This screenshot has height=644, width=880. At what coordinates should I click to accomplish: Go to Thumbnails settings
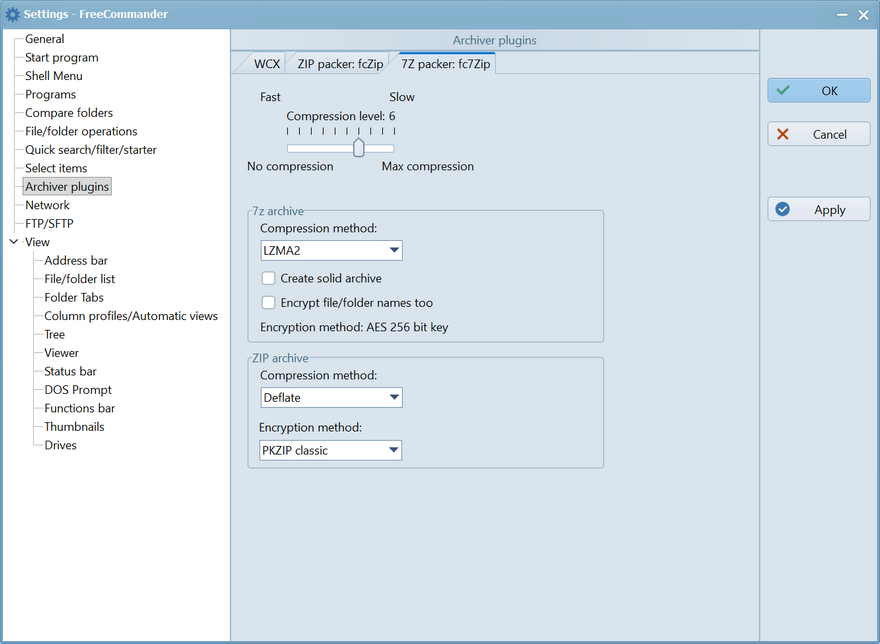74,427
